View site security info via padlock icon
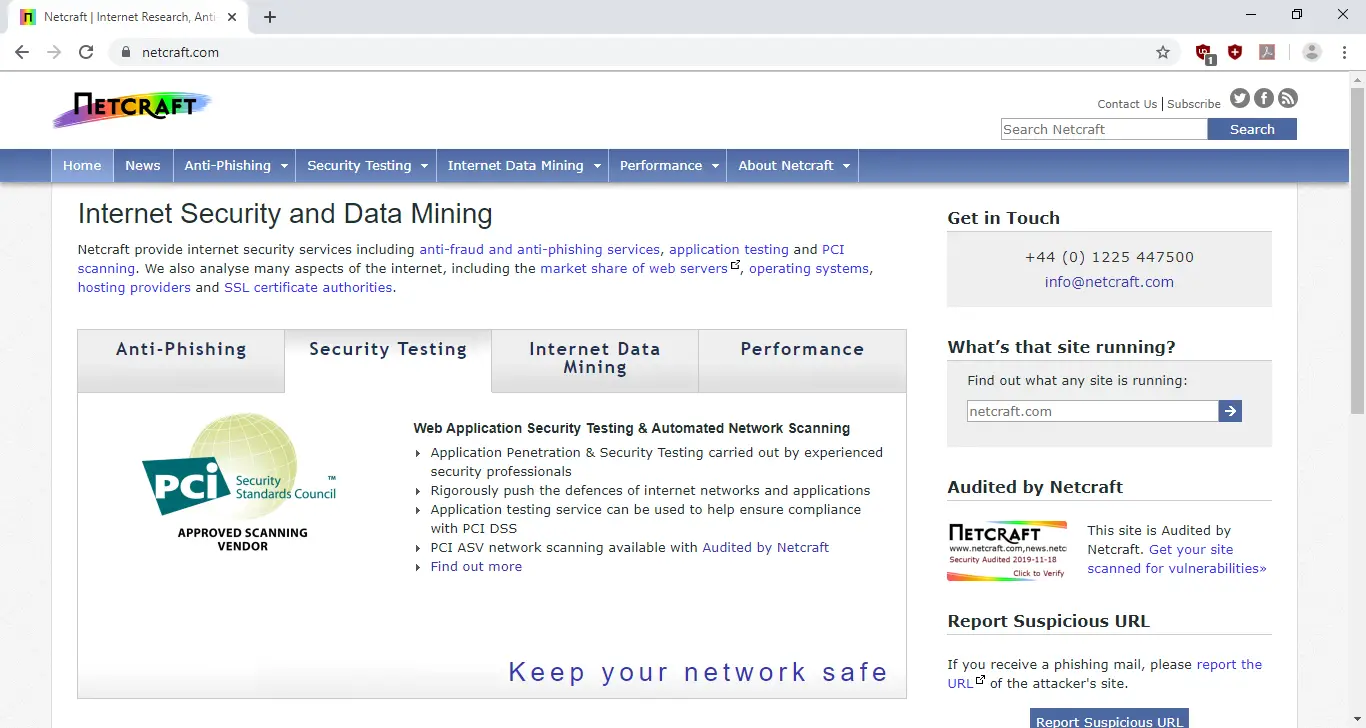 pyautogui.click(x=125, y=52)
